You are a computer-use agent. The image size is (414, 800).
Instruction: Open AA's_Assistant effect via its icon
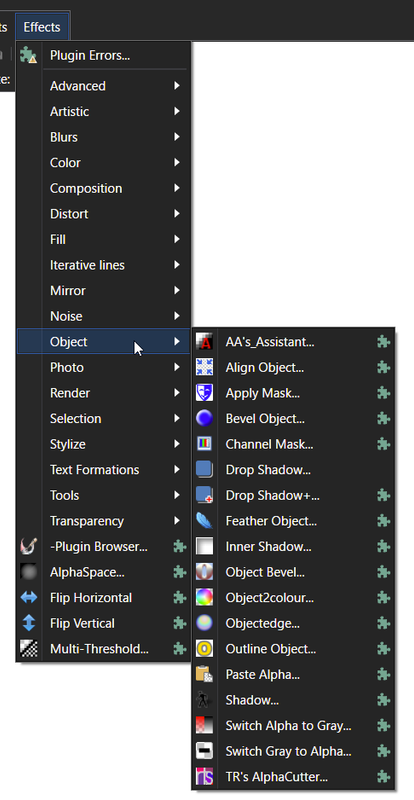coord(204,342)
